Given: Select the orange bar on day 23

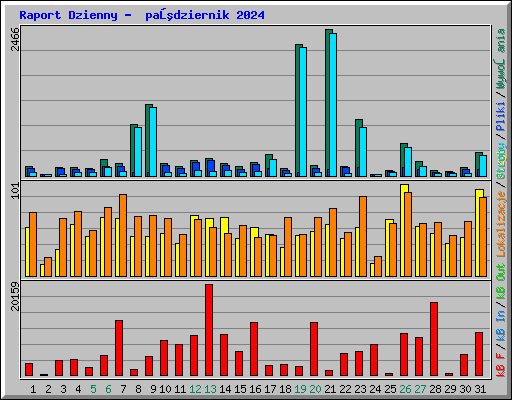Looking at the screenshot, I should [x=363, y=236].
